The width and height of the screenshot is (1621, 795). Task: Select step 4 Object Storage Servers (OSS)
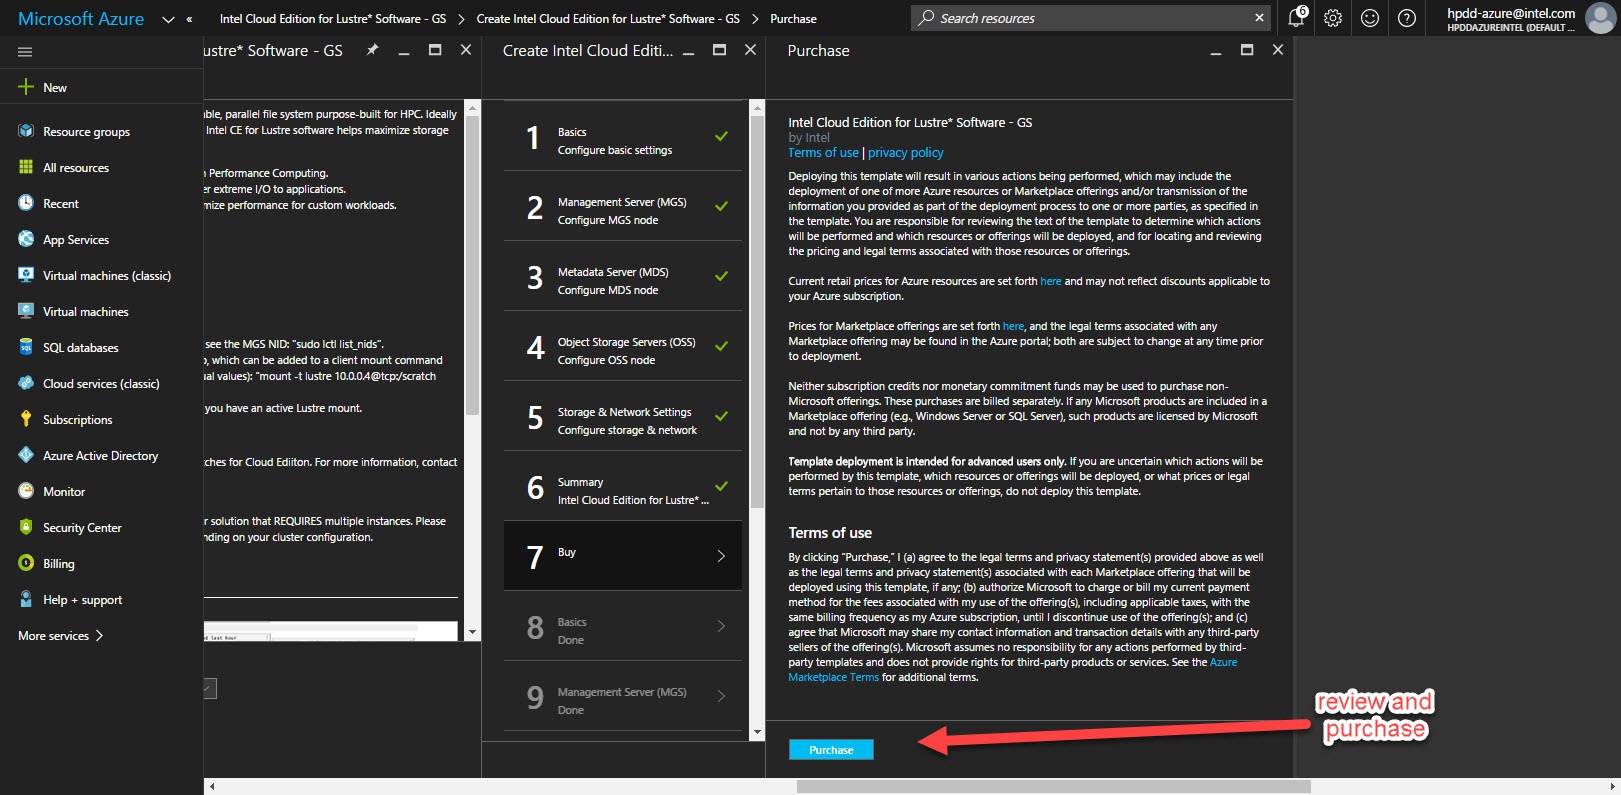click(x=623, y=346)
